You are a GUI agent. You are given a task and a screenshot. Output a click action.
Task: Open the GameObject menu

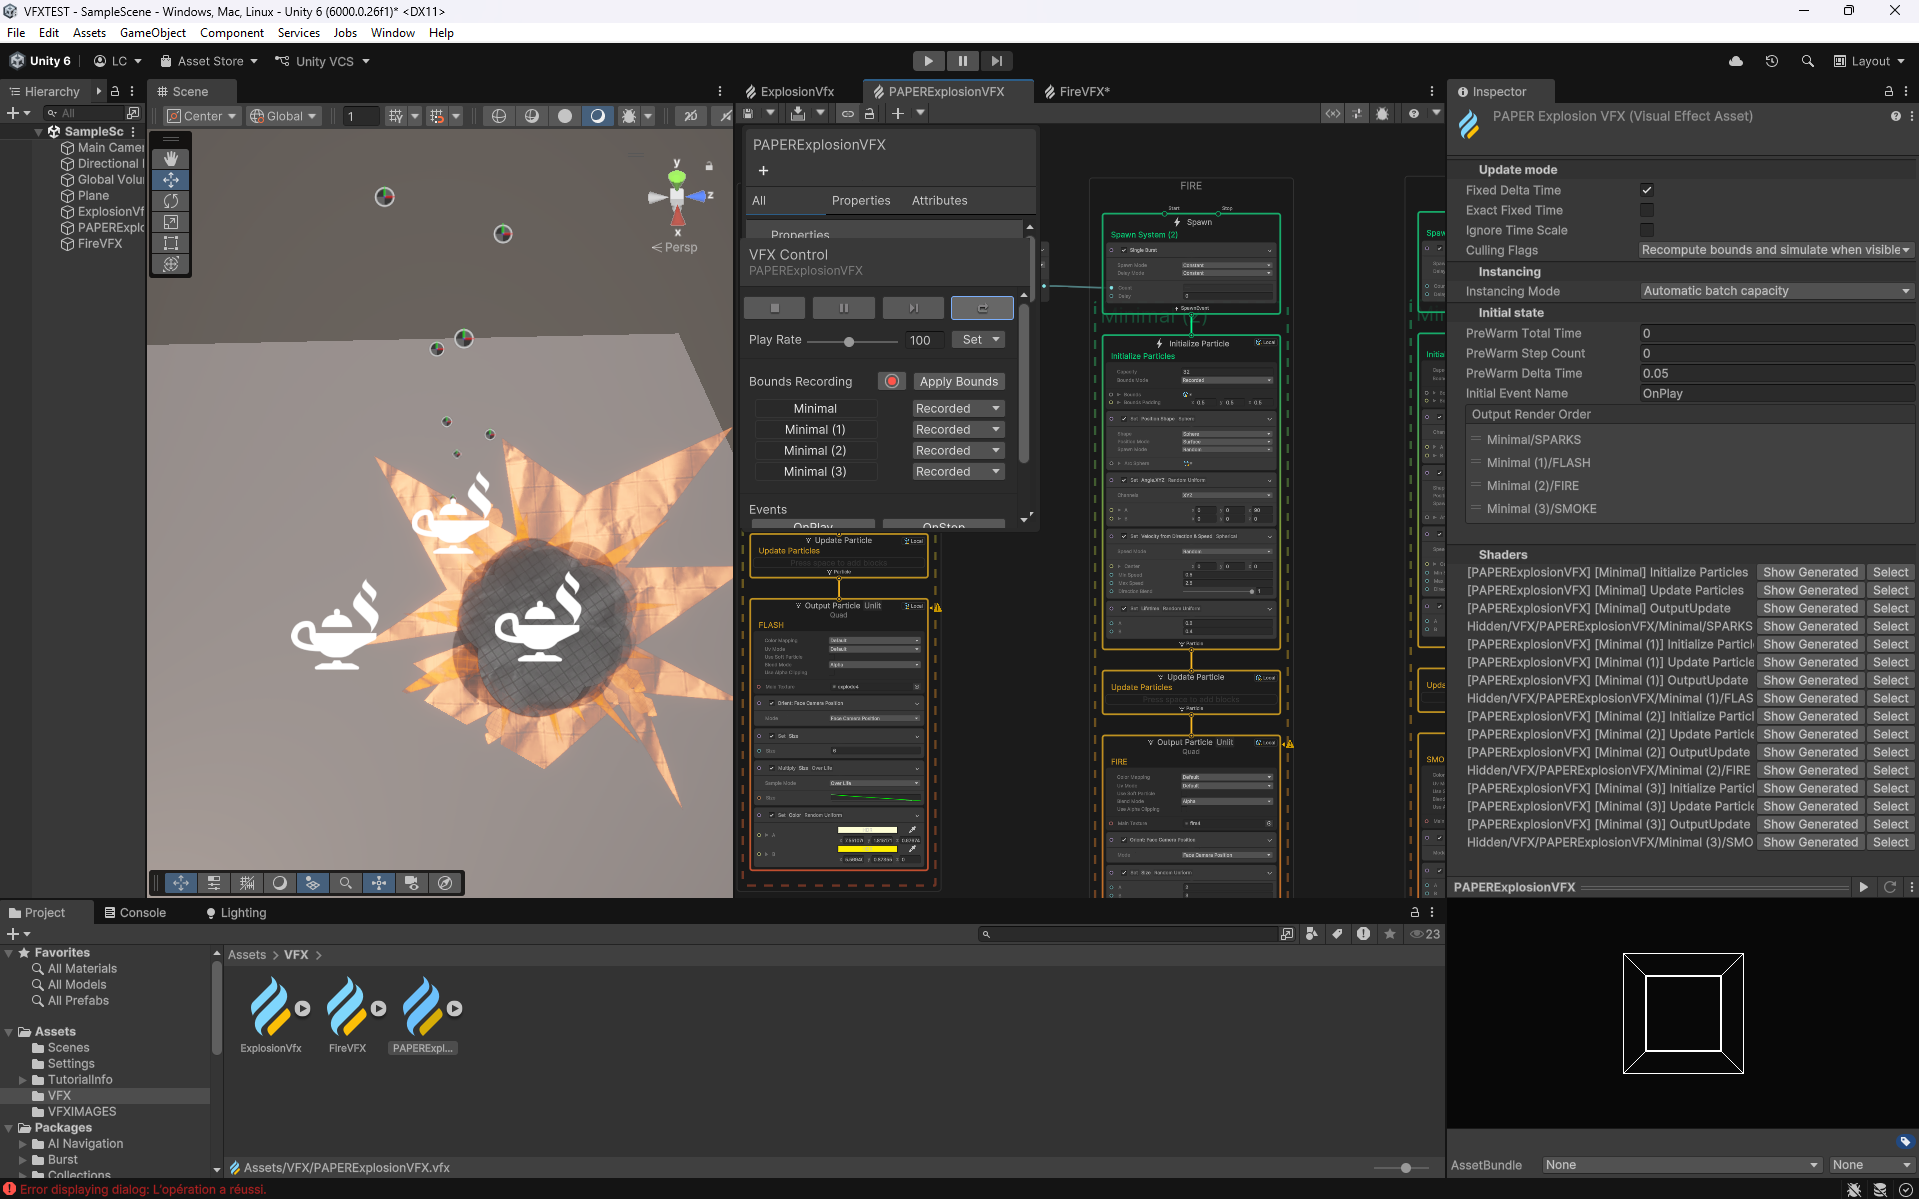click(152, 33)
